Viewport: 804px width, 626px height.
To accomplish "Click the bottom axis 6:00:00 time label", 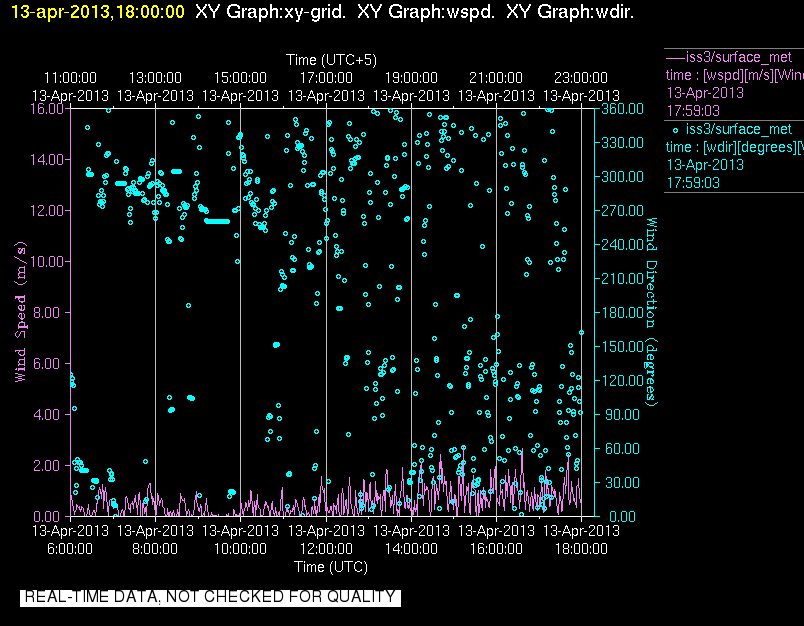I will tap(70, 549).
